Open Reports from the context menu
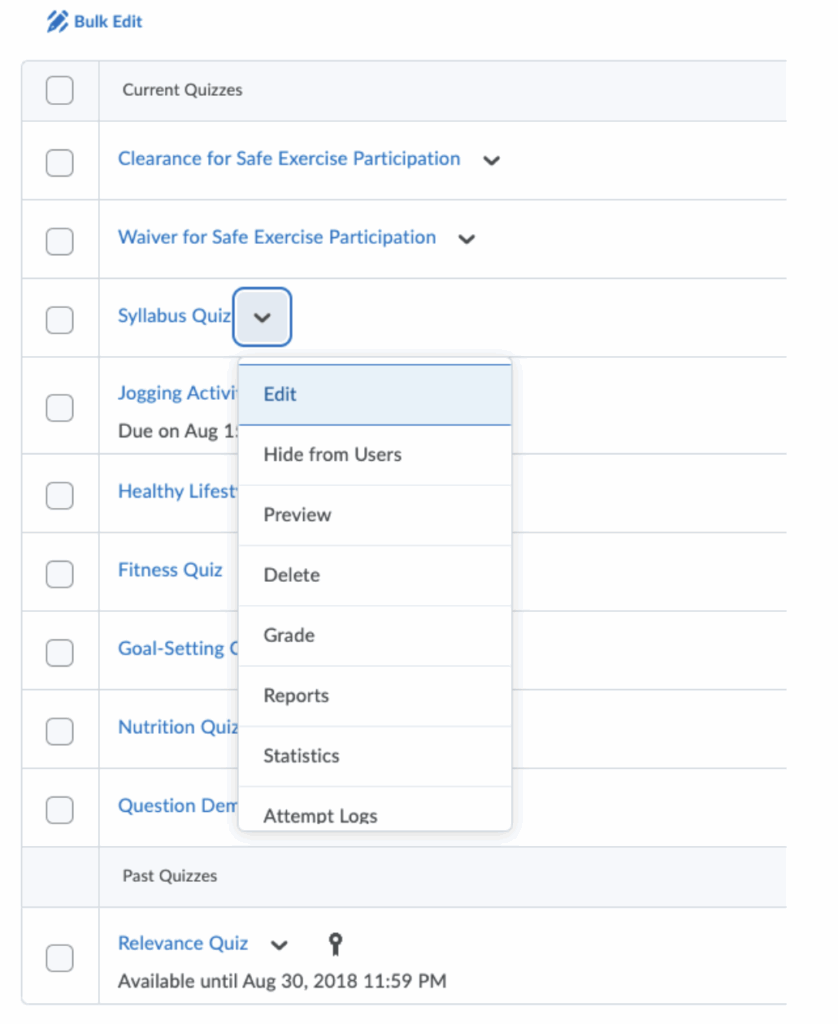The image size is (838, 1024). point(296,696)
